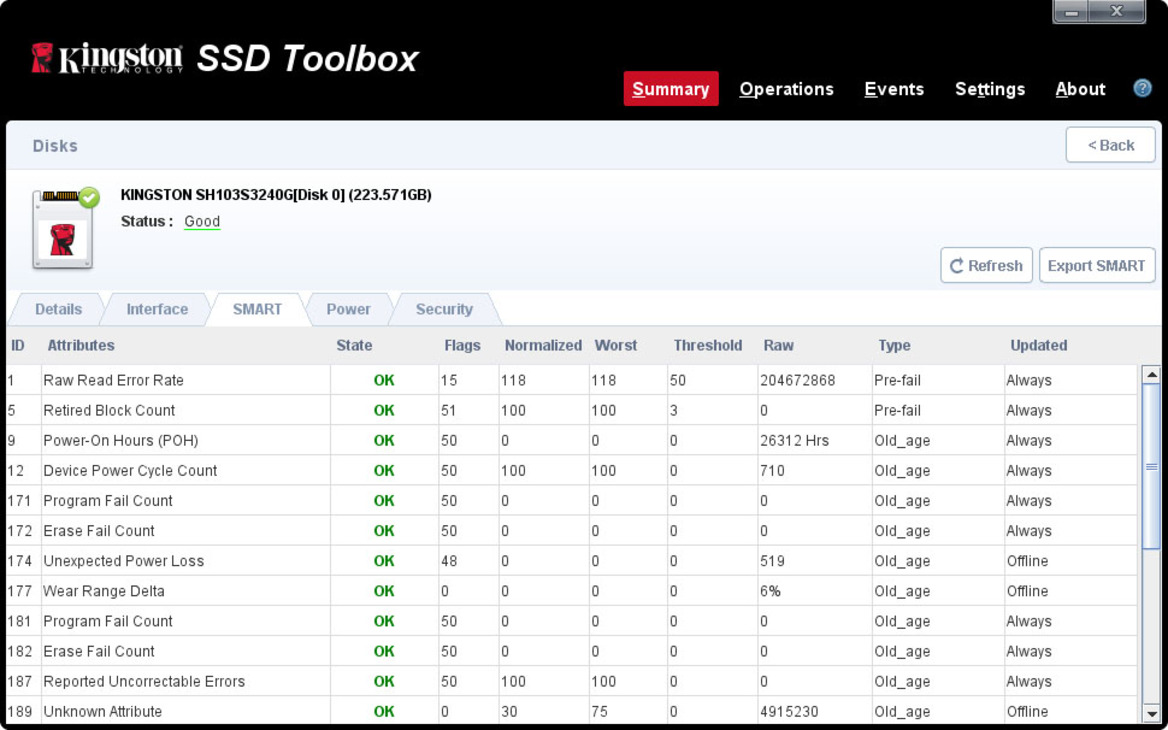The height and width of the screenshot is (730, 1168).
Task: Close the SSD Toolbox window
Action: (1116, 11)
